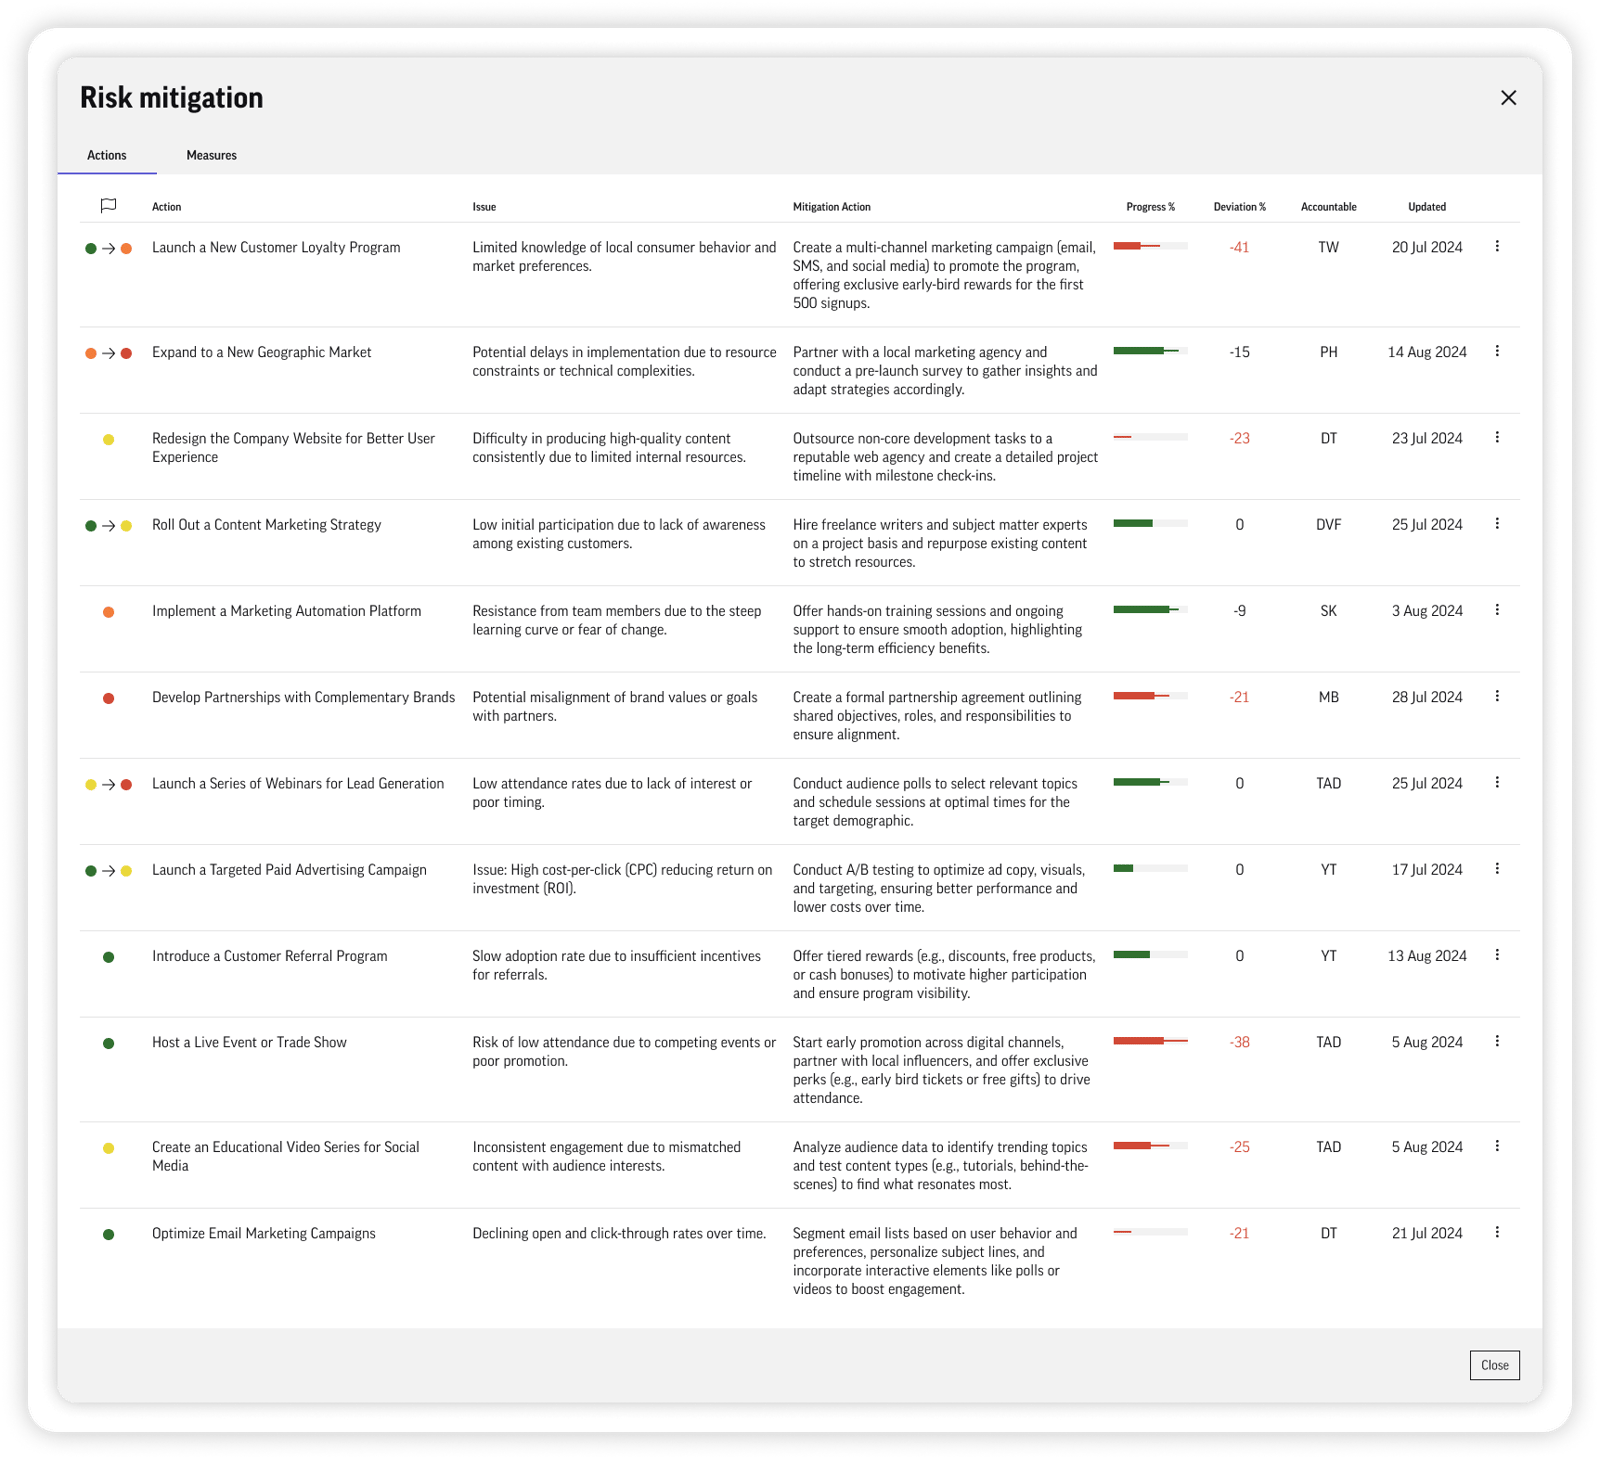Image resolution: width=1600 pixels, height=1460 pixels.
Task: Open the menu for Launch a Series of Webinars row
Action: tap(1497, 783)
